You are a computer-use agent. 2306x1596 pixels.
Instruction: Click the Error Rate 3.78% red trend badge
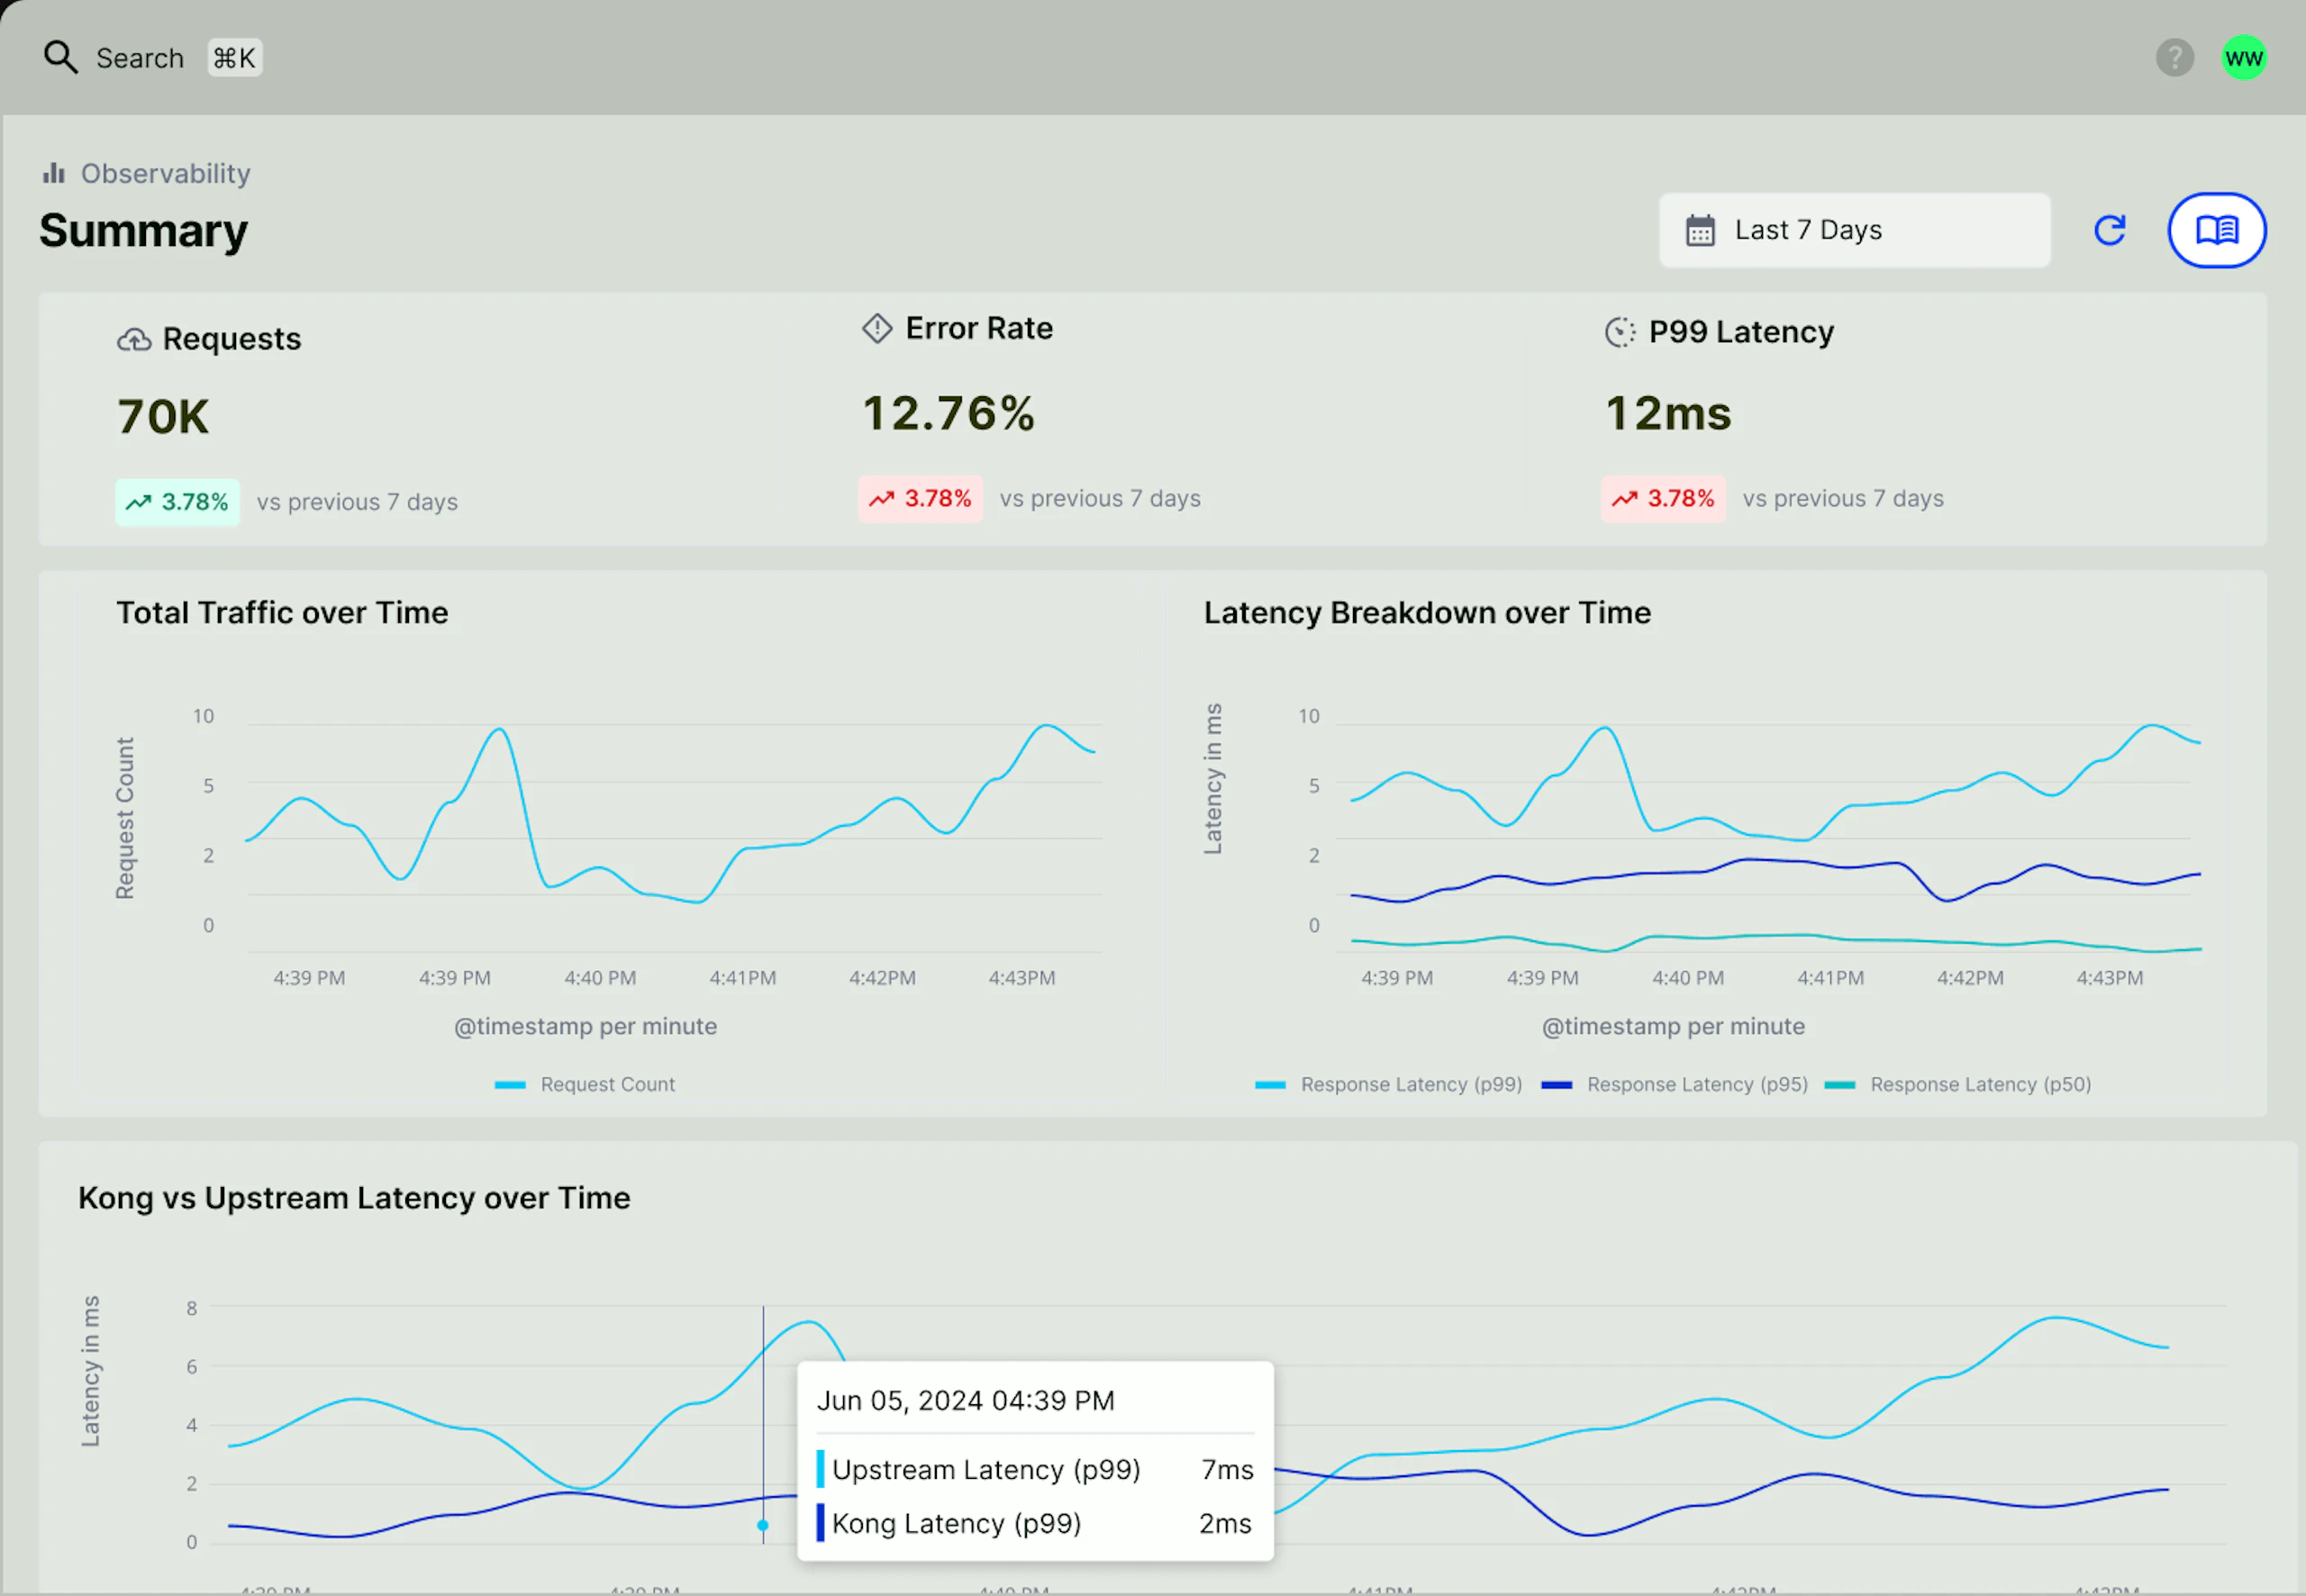point(920,498)
